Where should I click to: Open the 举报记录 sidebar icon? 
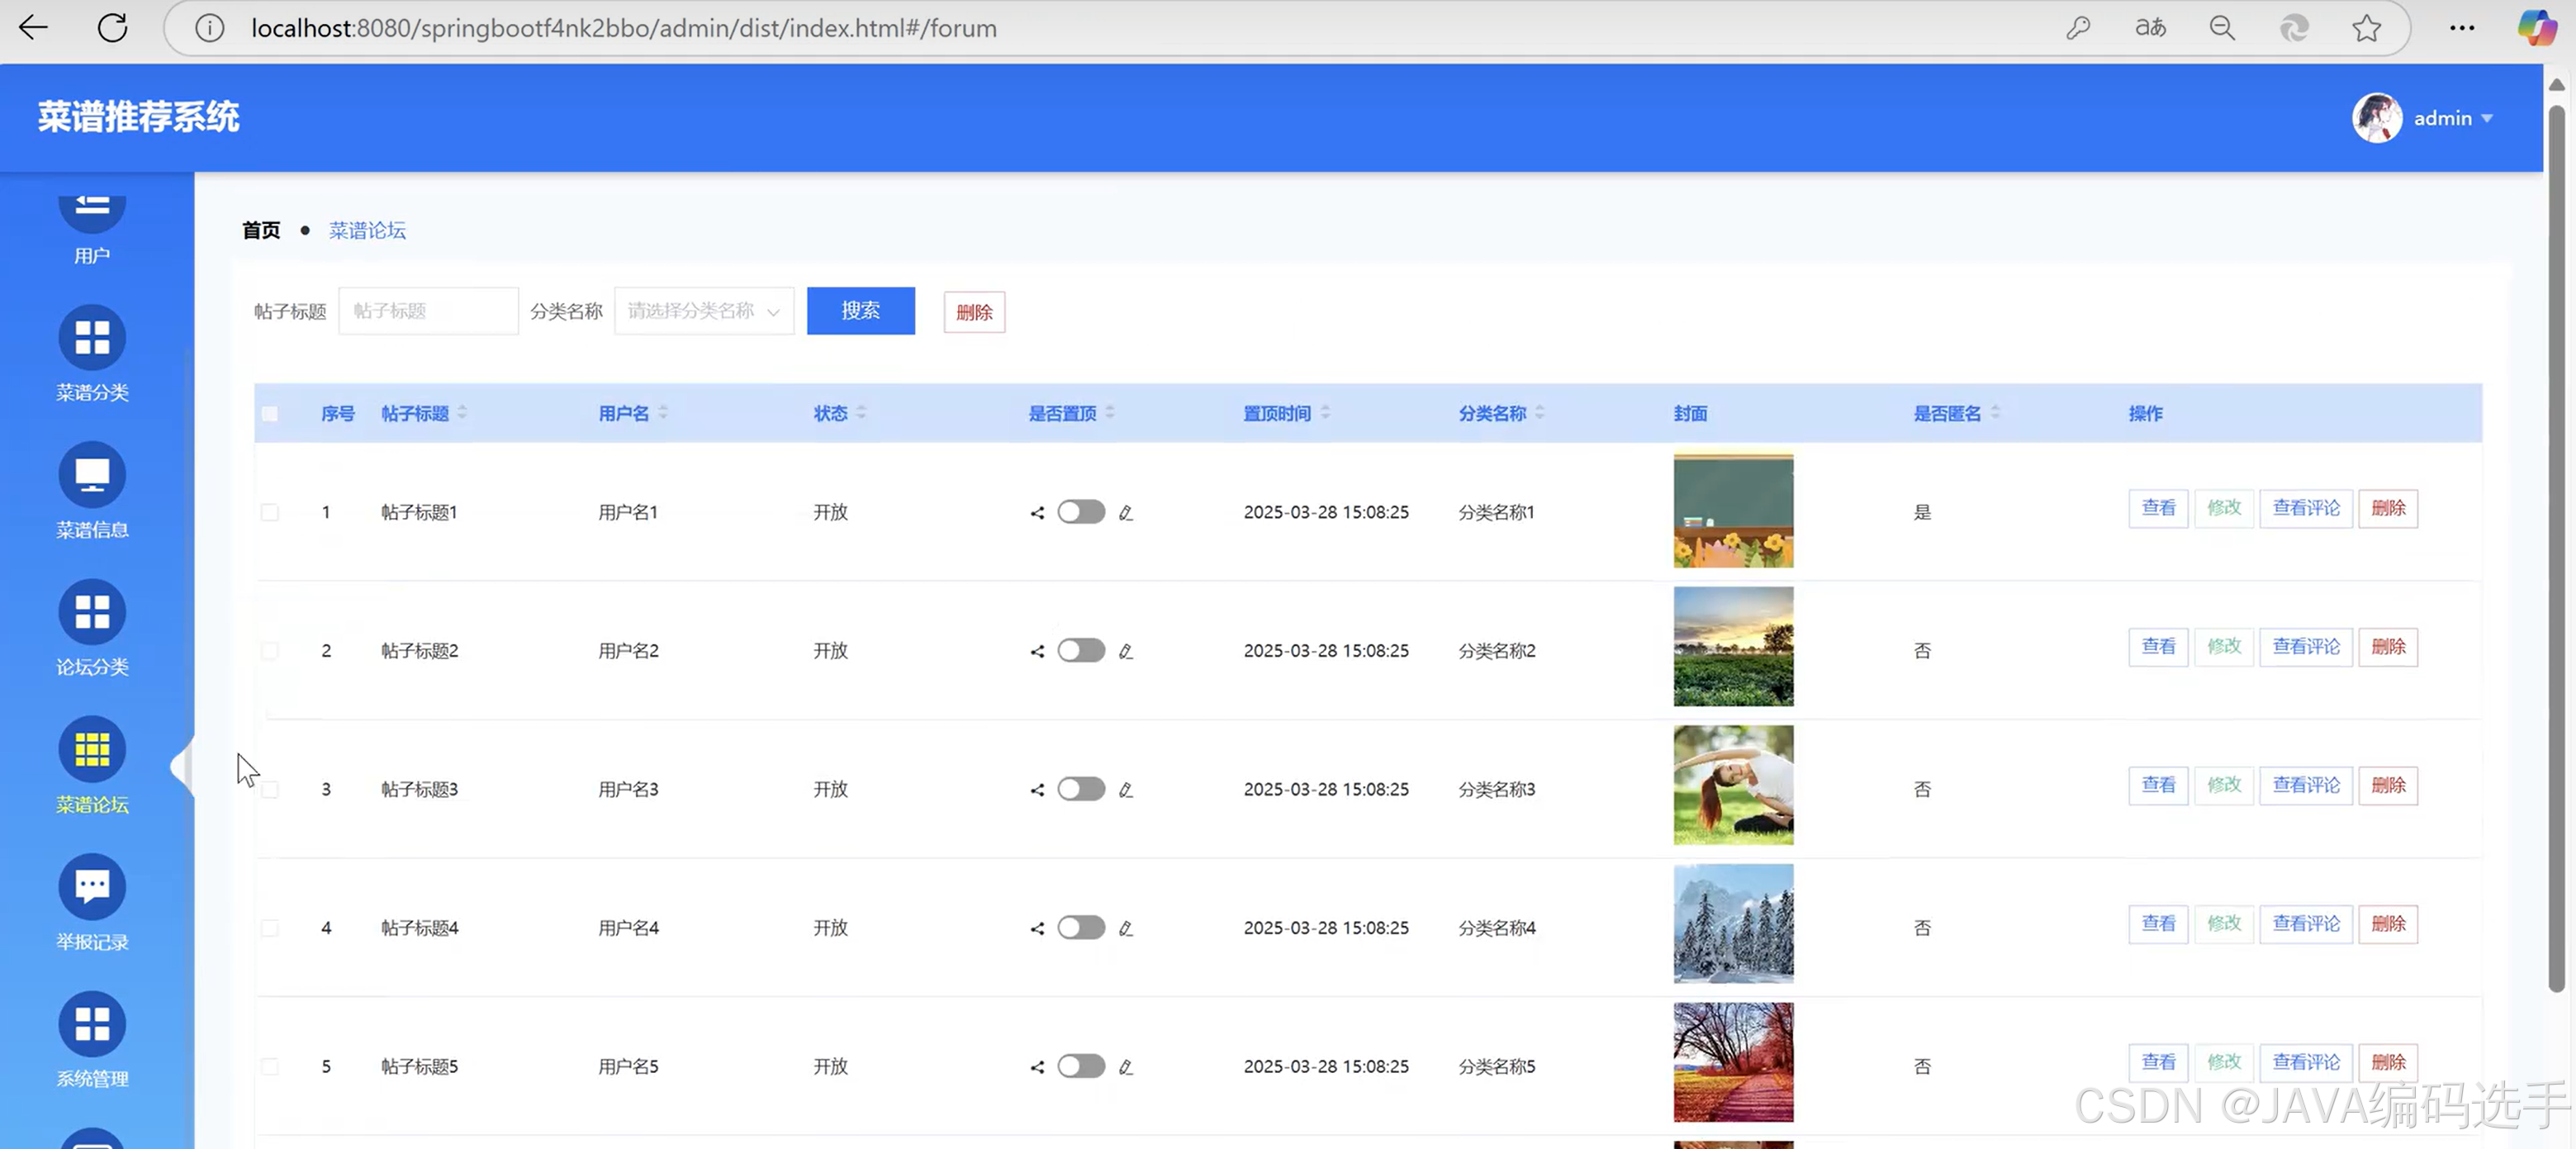(92, 886)
